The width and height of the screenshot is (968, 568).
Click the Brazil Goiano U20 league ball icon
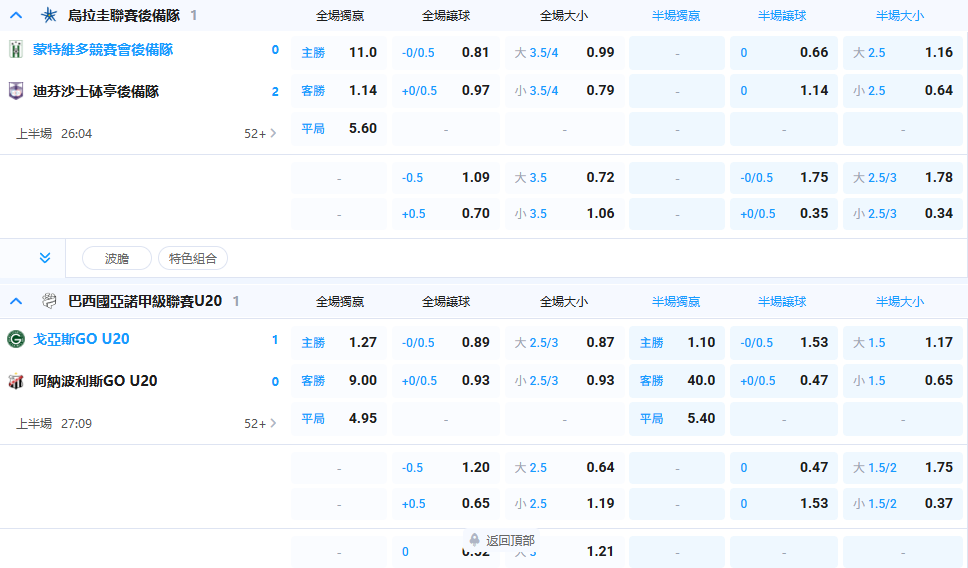point(49,301)
